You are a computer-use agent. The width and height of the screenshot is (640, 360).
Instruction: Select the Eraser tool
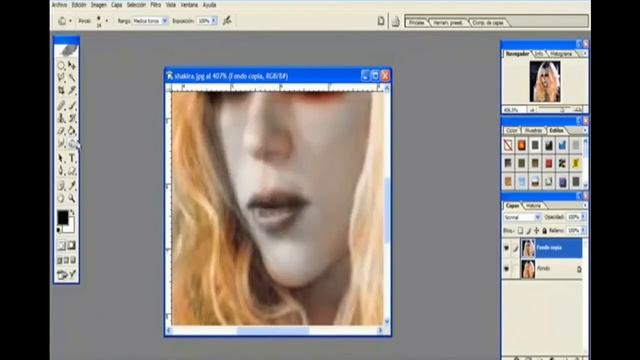point(61,131)
